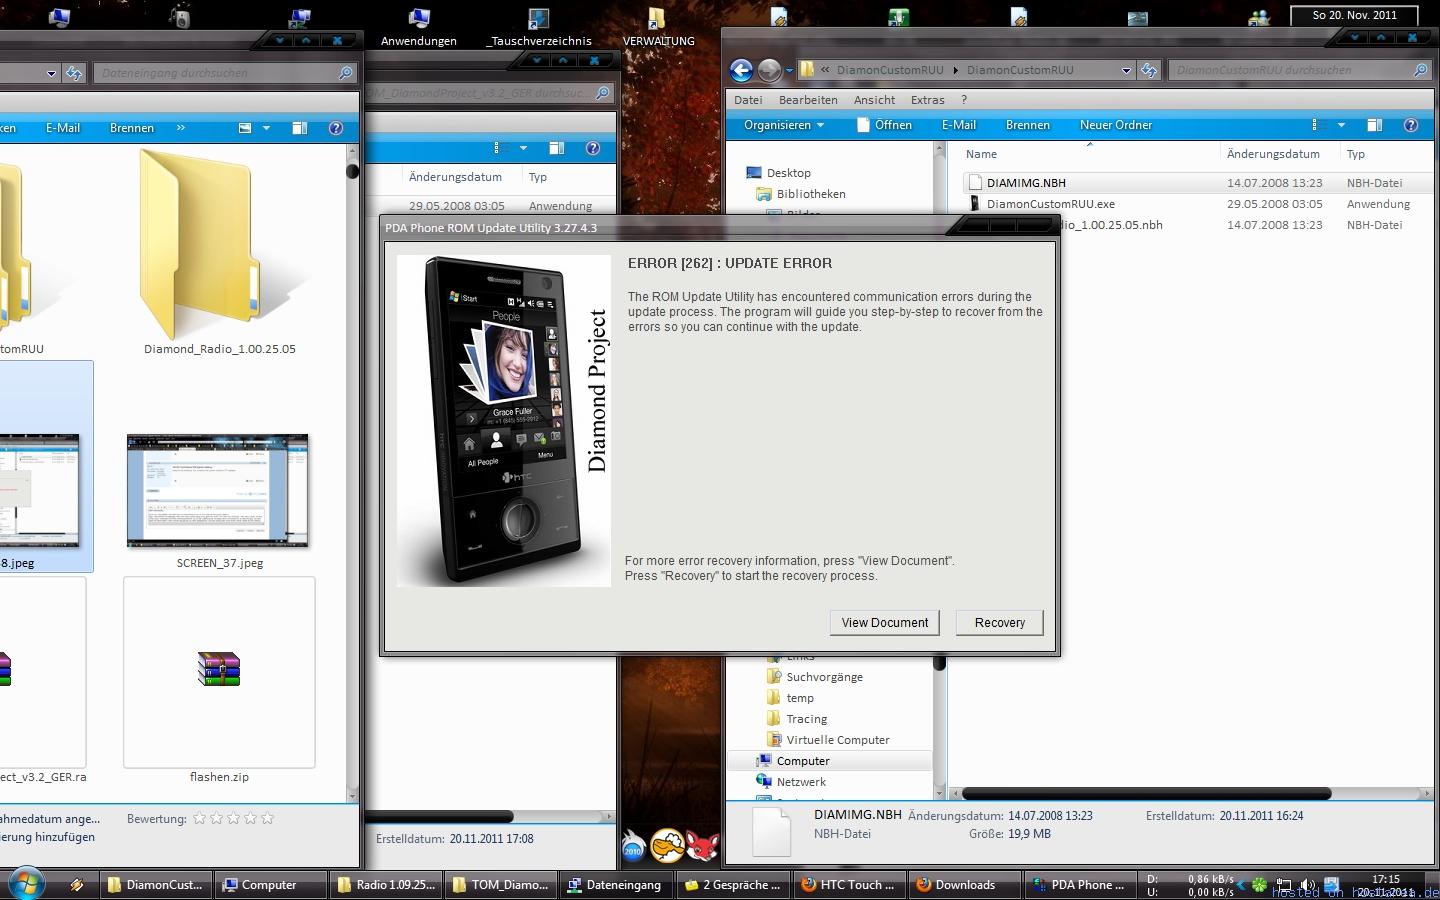The image size is (1440, 900).
Task: Click Brennen in the DiamonCustomRUU toolbar
Action: click(x=1027, y=125)
